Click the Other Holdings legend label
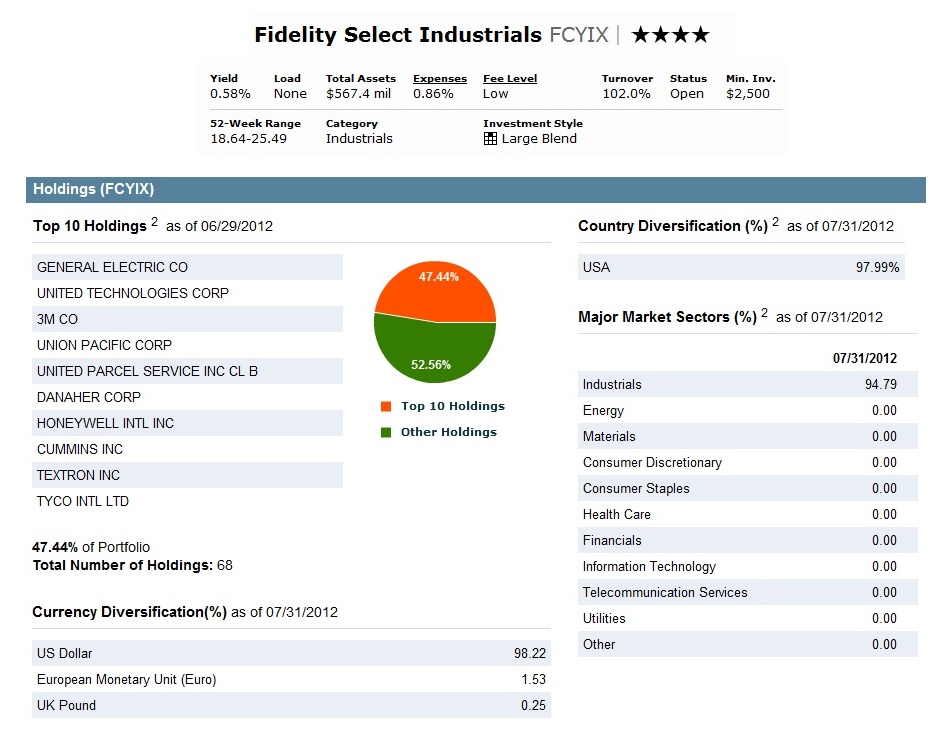Viewport: 940px width, 753px height. 448,432
